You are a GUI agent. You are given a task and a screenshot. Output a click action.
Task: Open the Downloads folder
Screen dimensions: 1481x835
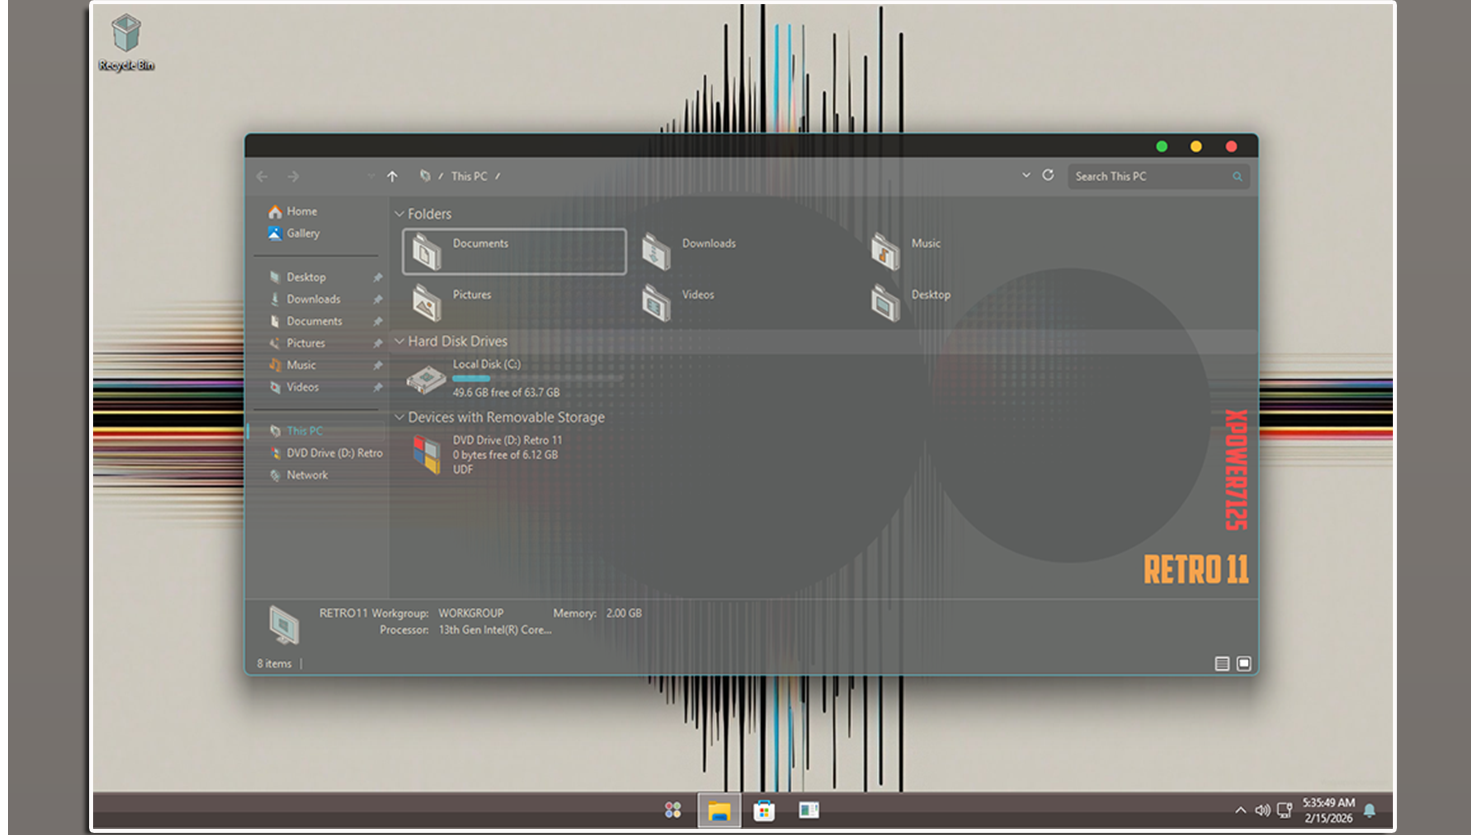click(657, 251)
